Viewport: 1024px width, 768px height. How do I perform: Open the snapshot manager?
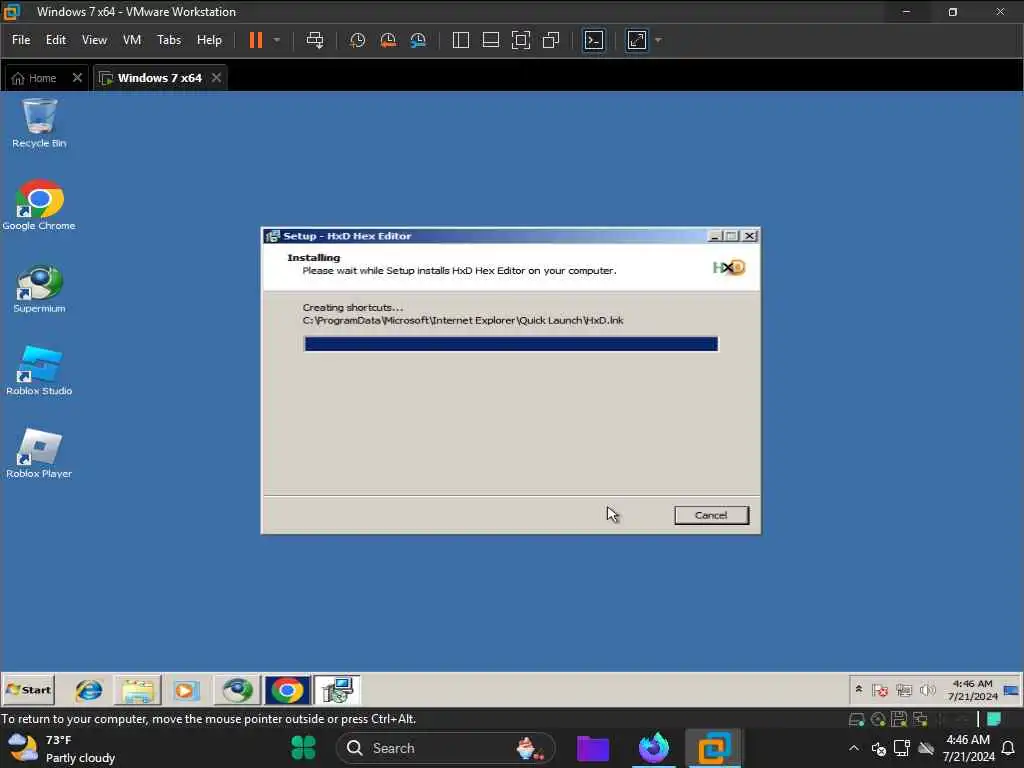[x=418, y=40]
